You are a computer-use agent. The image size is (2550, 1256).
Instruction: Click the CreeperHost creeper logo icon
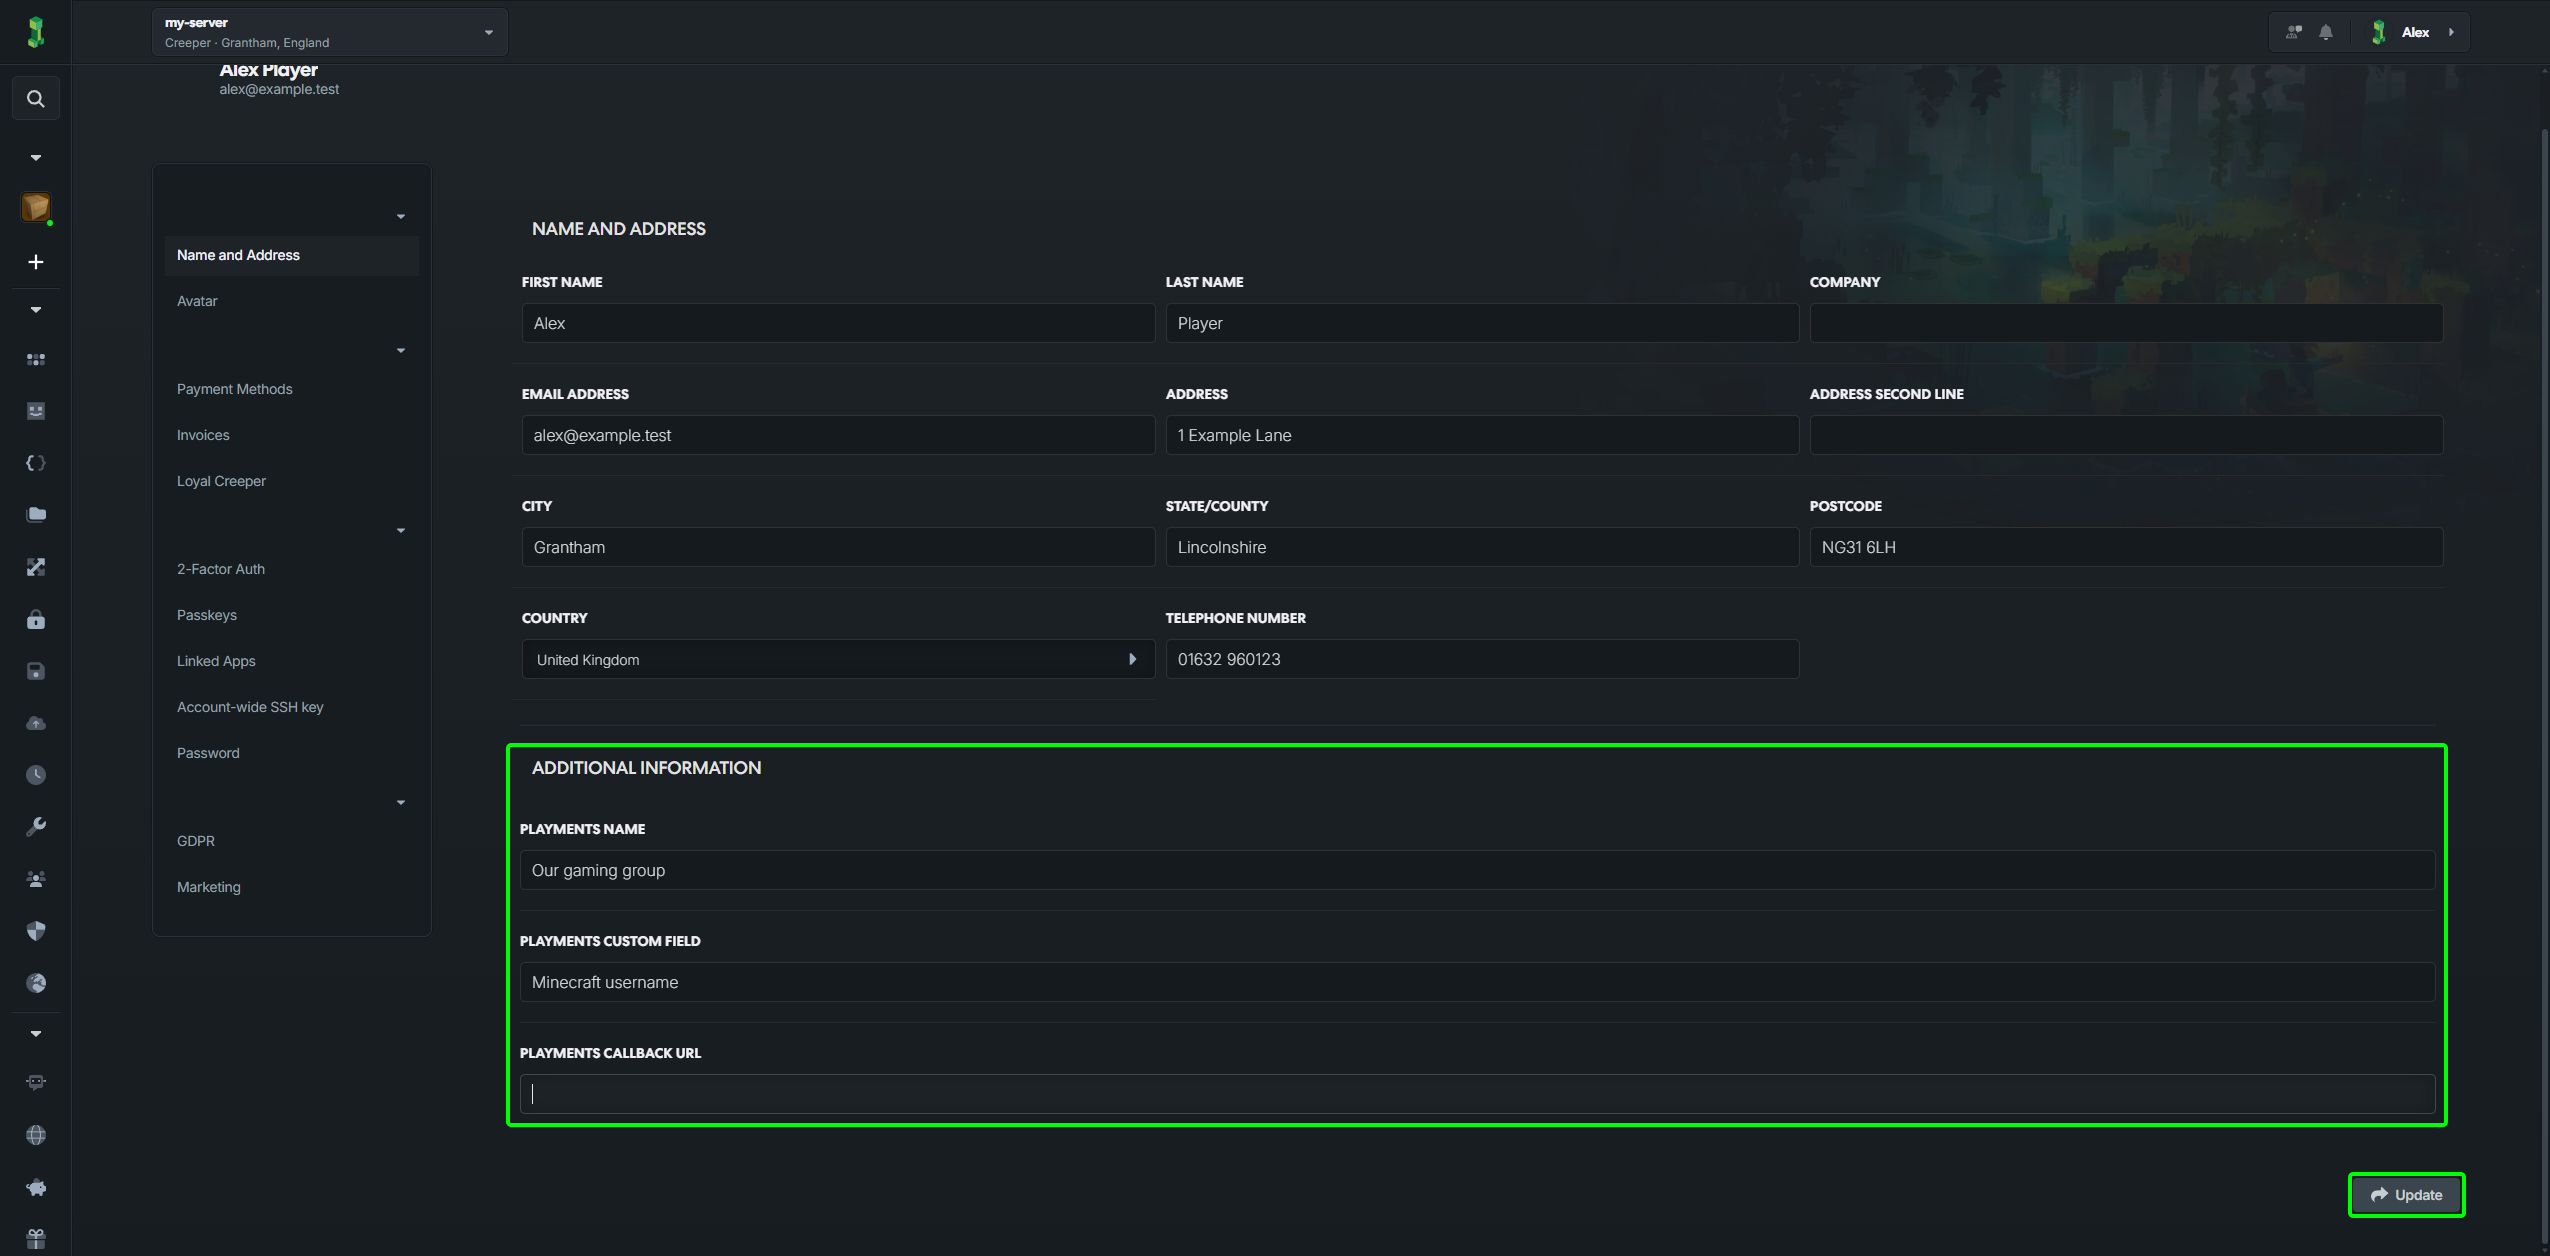36,32
